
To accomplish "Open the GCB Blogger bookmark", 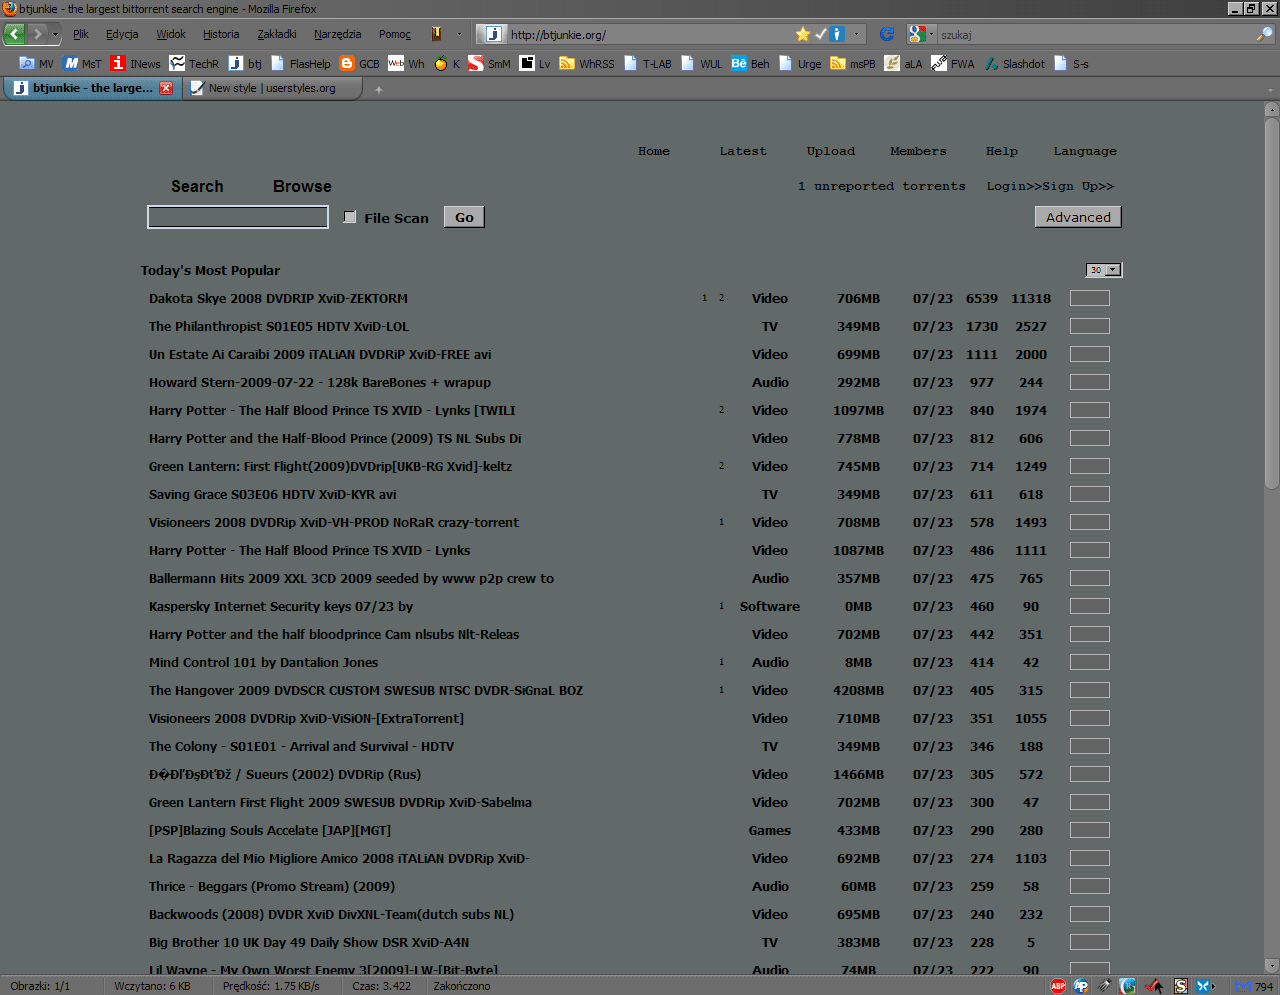I will tap(360, 63).
